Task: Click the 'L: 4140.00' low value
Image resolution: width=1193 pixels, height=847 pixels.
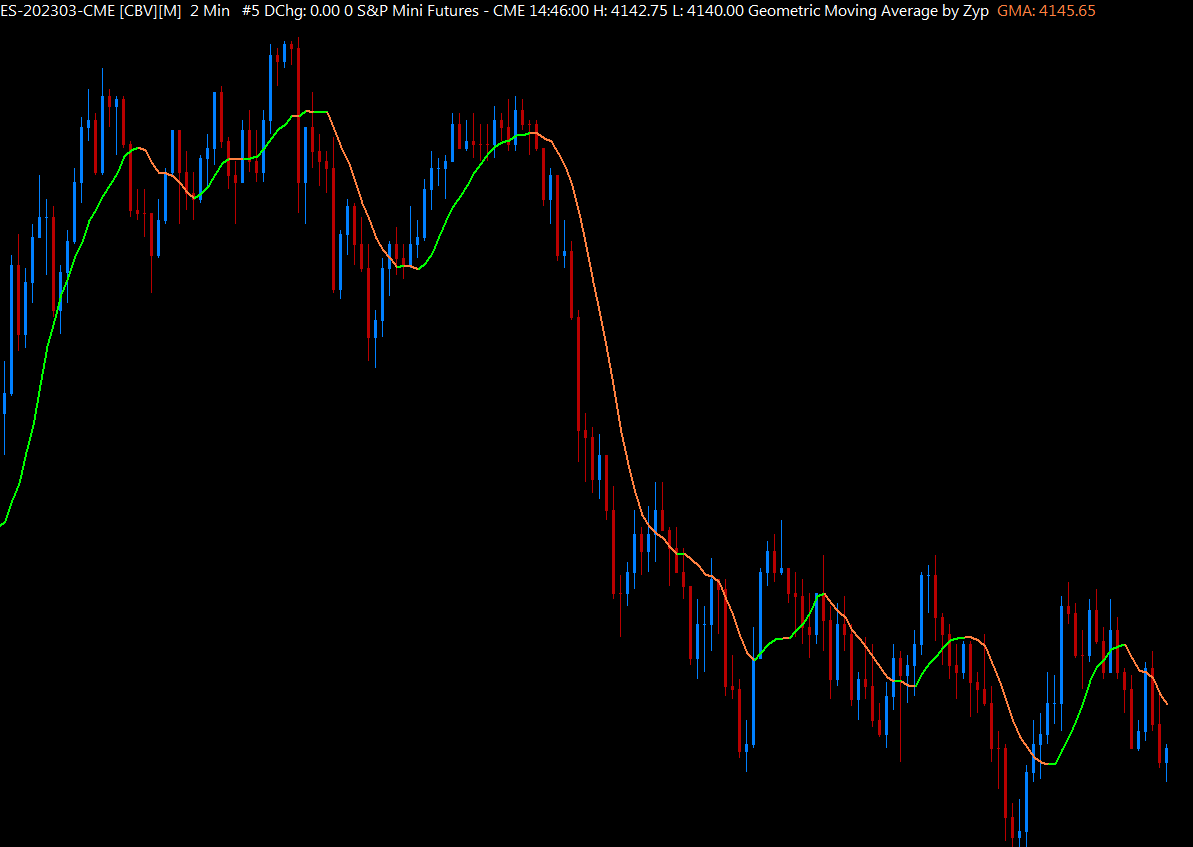Action: pyautogui.click(x=708, y=11)
